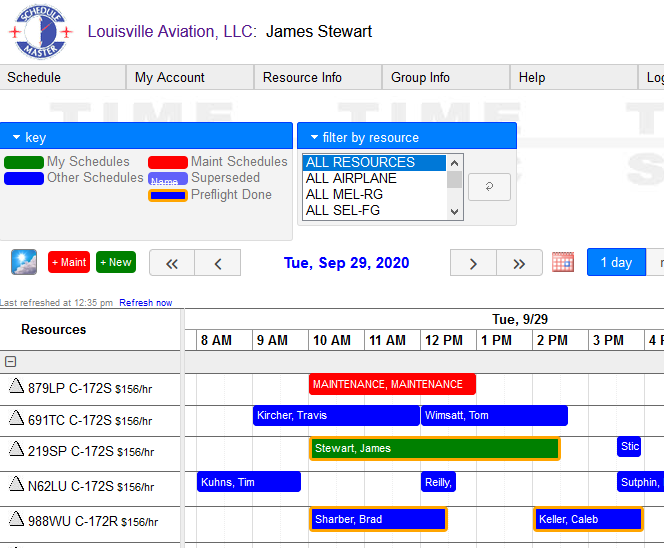Select ALL SEL-FG in the filter list

[374, 210]
